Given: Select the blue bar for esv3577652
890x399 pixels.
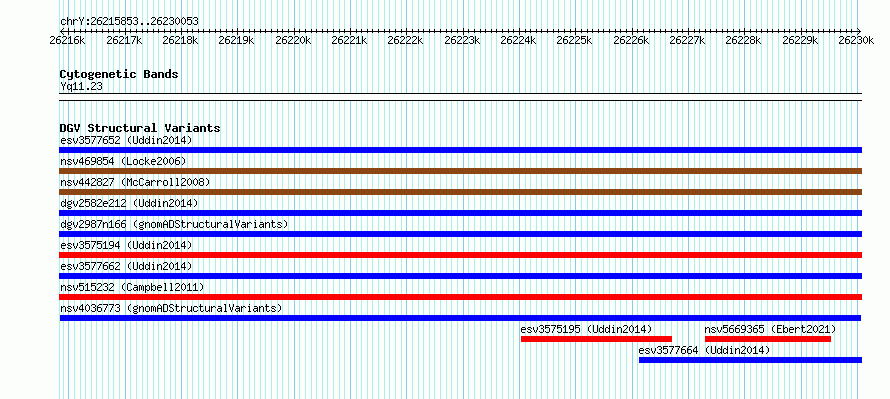Looking at the screenshot, I should (460, 150).
